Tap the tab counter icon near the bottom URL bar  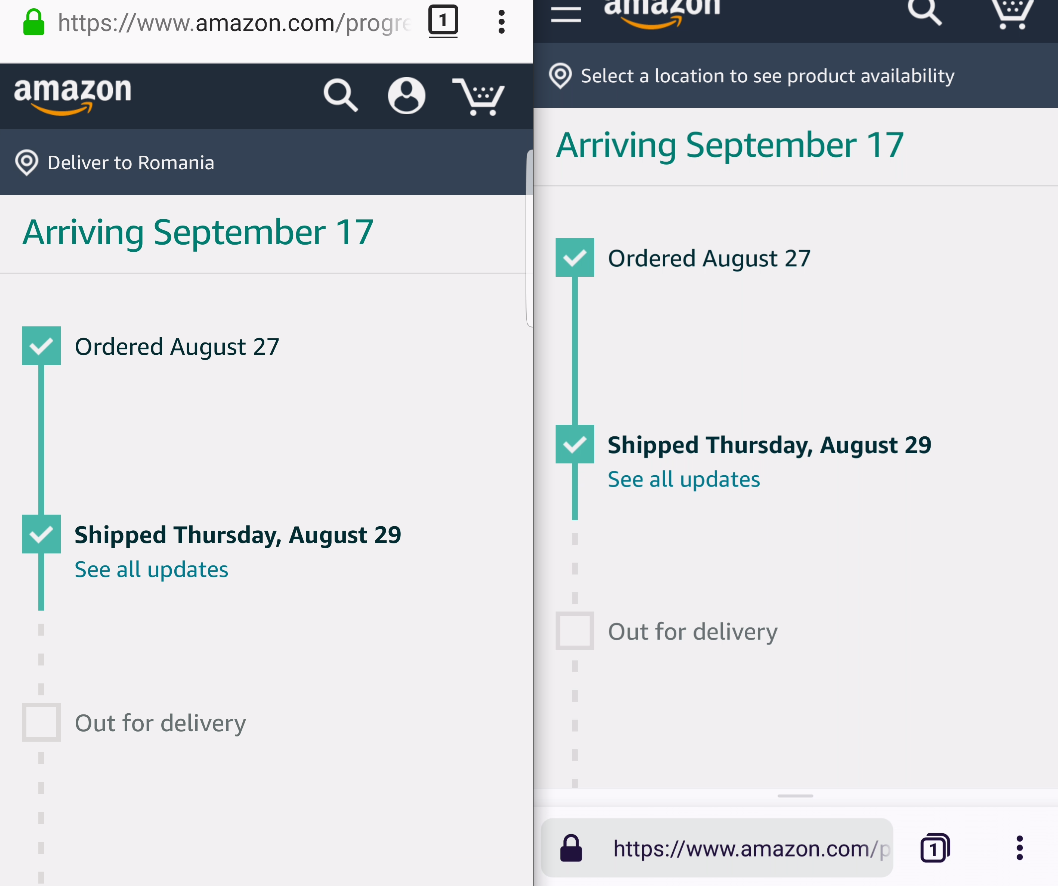[x=934, y=847]
